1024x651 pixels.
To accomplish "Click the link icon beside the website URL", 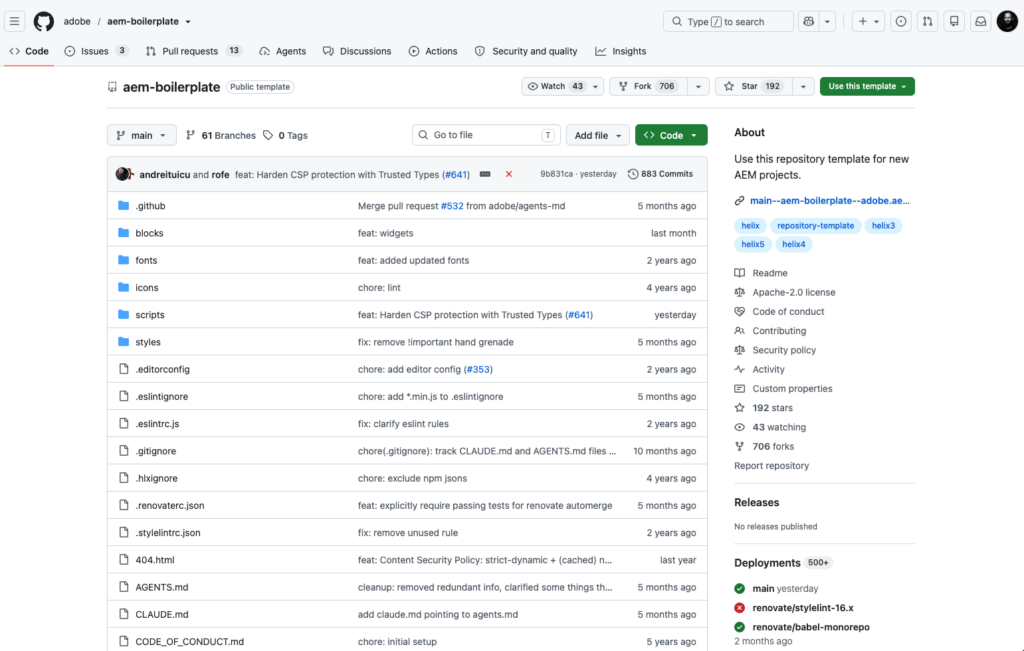I will point(739,200).
